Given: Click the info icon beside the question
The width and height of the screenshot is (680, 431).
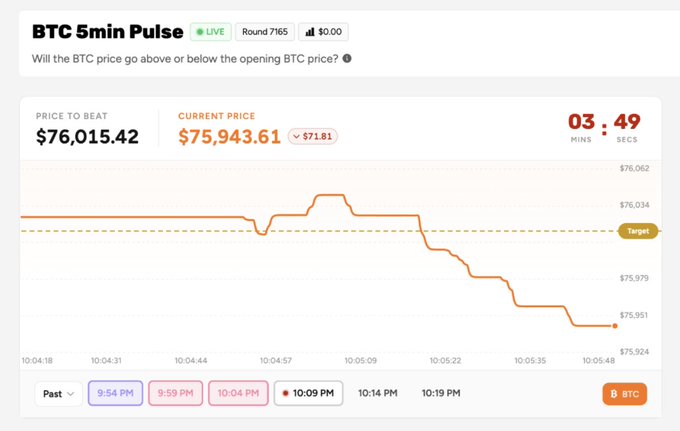Looking at the screenshot, I should click(347, 58).
